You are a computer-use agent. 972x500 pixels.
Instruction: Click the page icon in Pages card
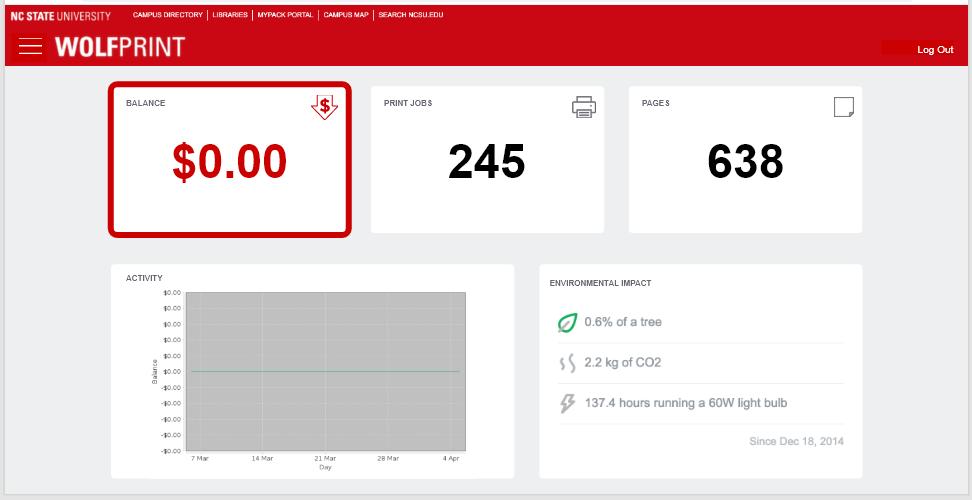[x=844, y=107]
